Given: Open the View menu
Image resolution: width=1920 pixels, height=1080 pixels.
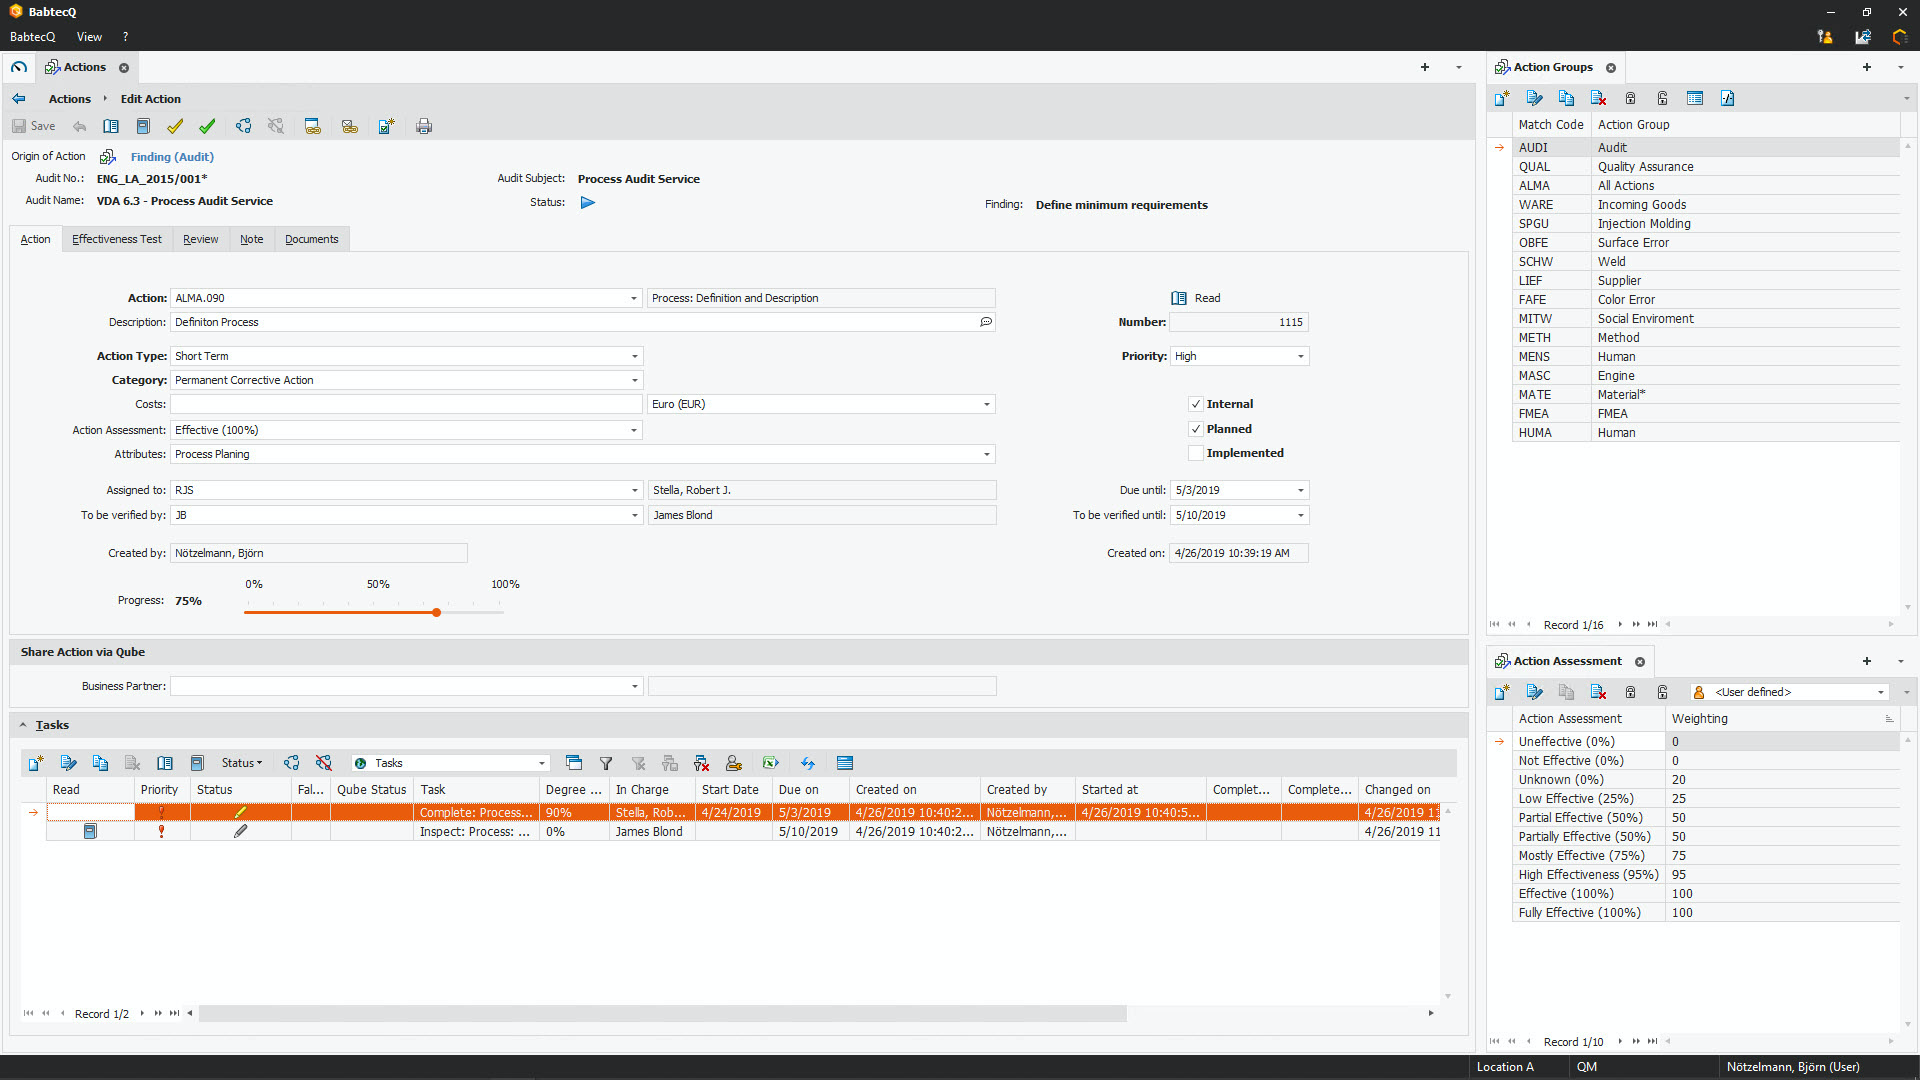Looking at the screenshot, I should coord(89,37).
